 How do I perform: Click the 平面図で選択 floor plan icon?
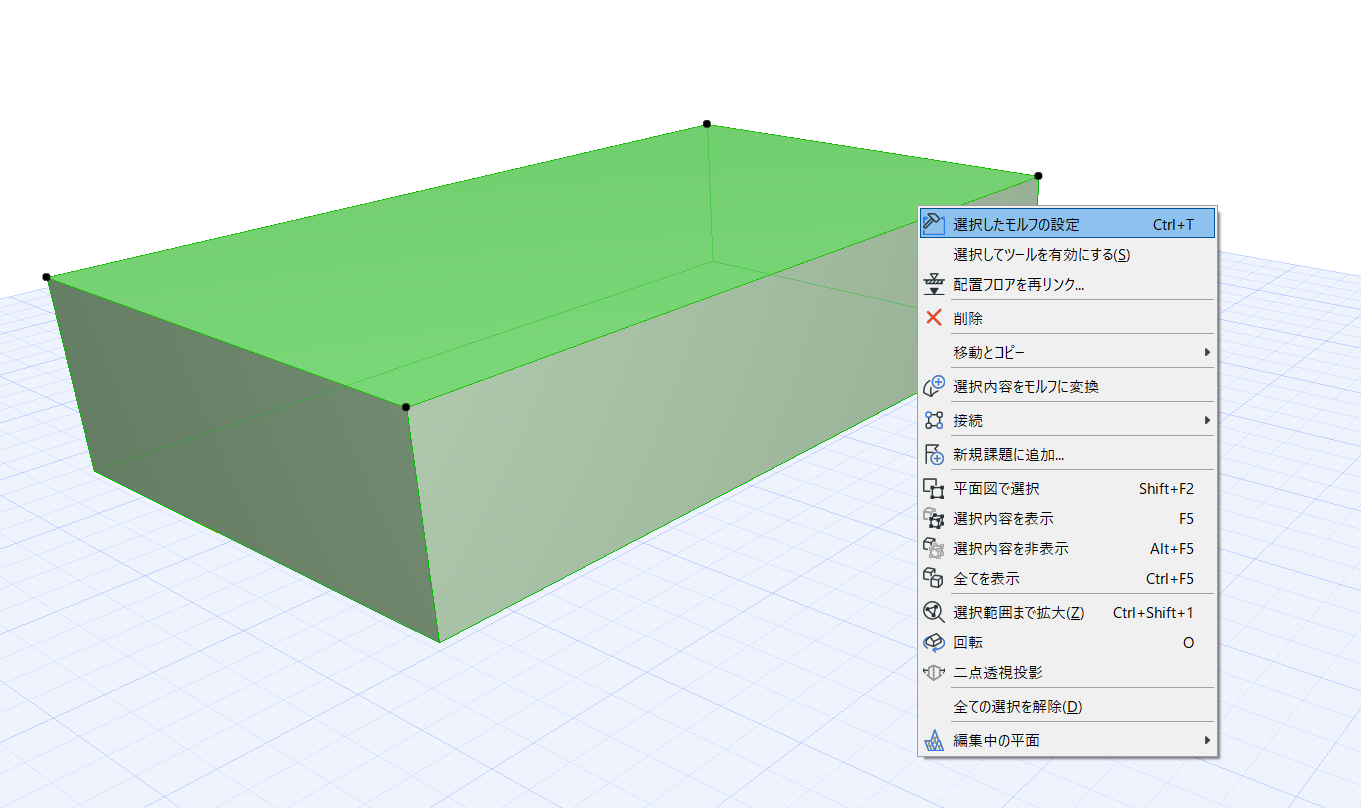(934, 488)
